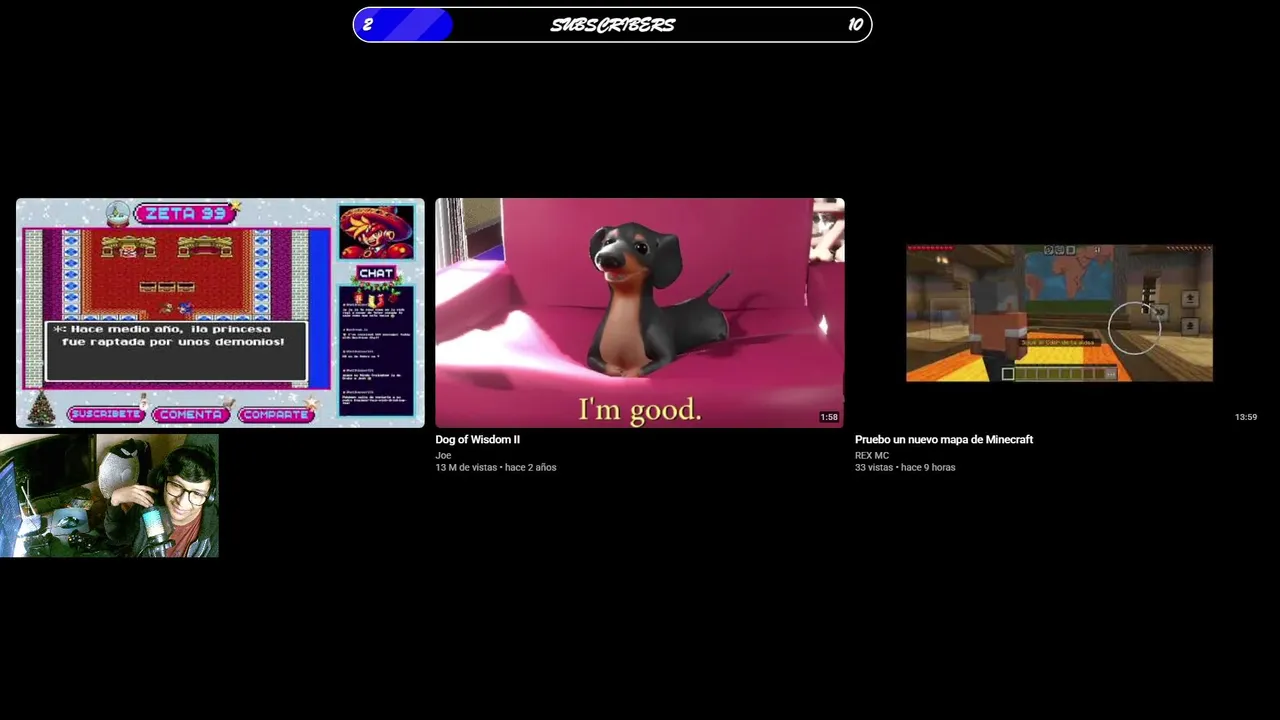The image size is (1280, 720).
Task: Click the COMPARTE button in stream overlay
Action: (x=276, y=414)
